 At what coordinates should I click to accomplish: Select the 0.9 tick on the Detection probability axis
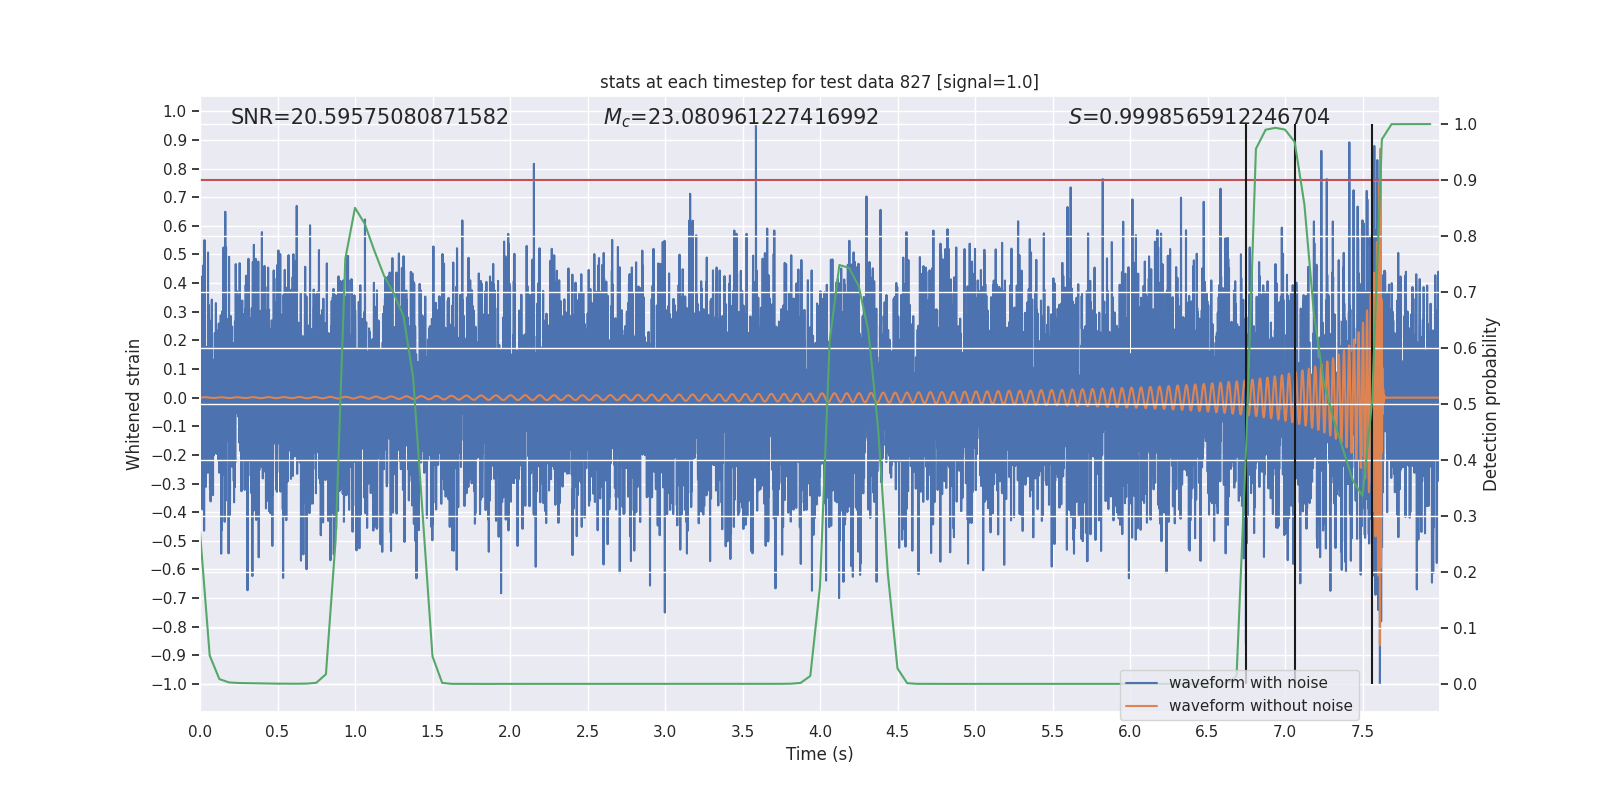(x=1465, y=180)
